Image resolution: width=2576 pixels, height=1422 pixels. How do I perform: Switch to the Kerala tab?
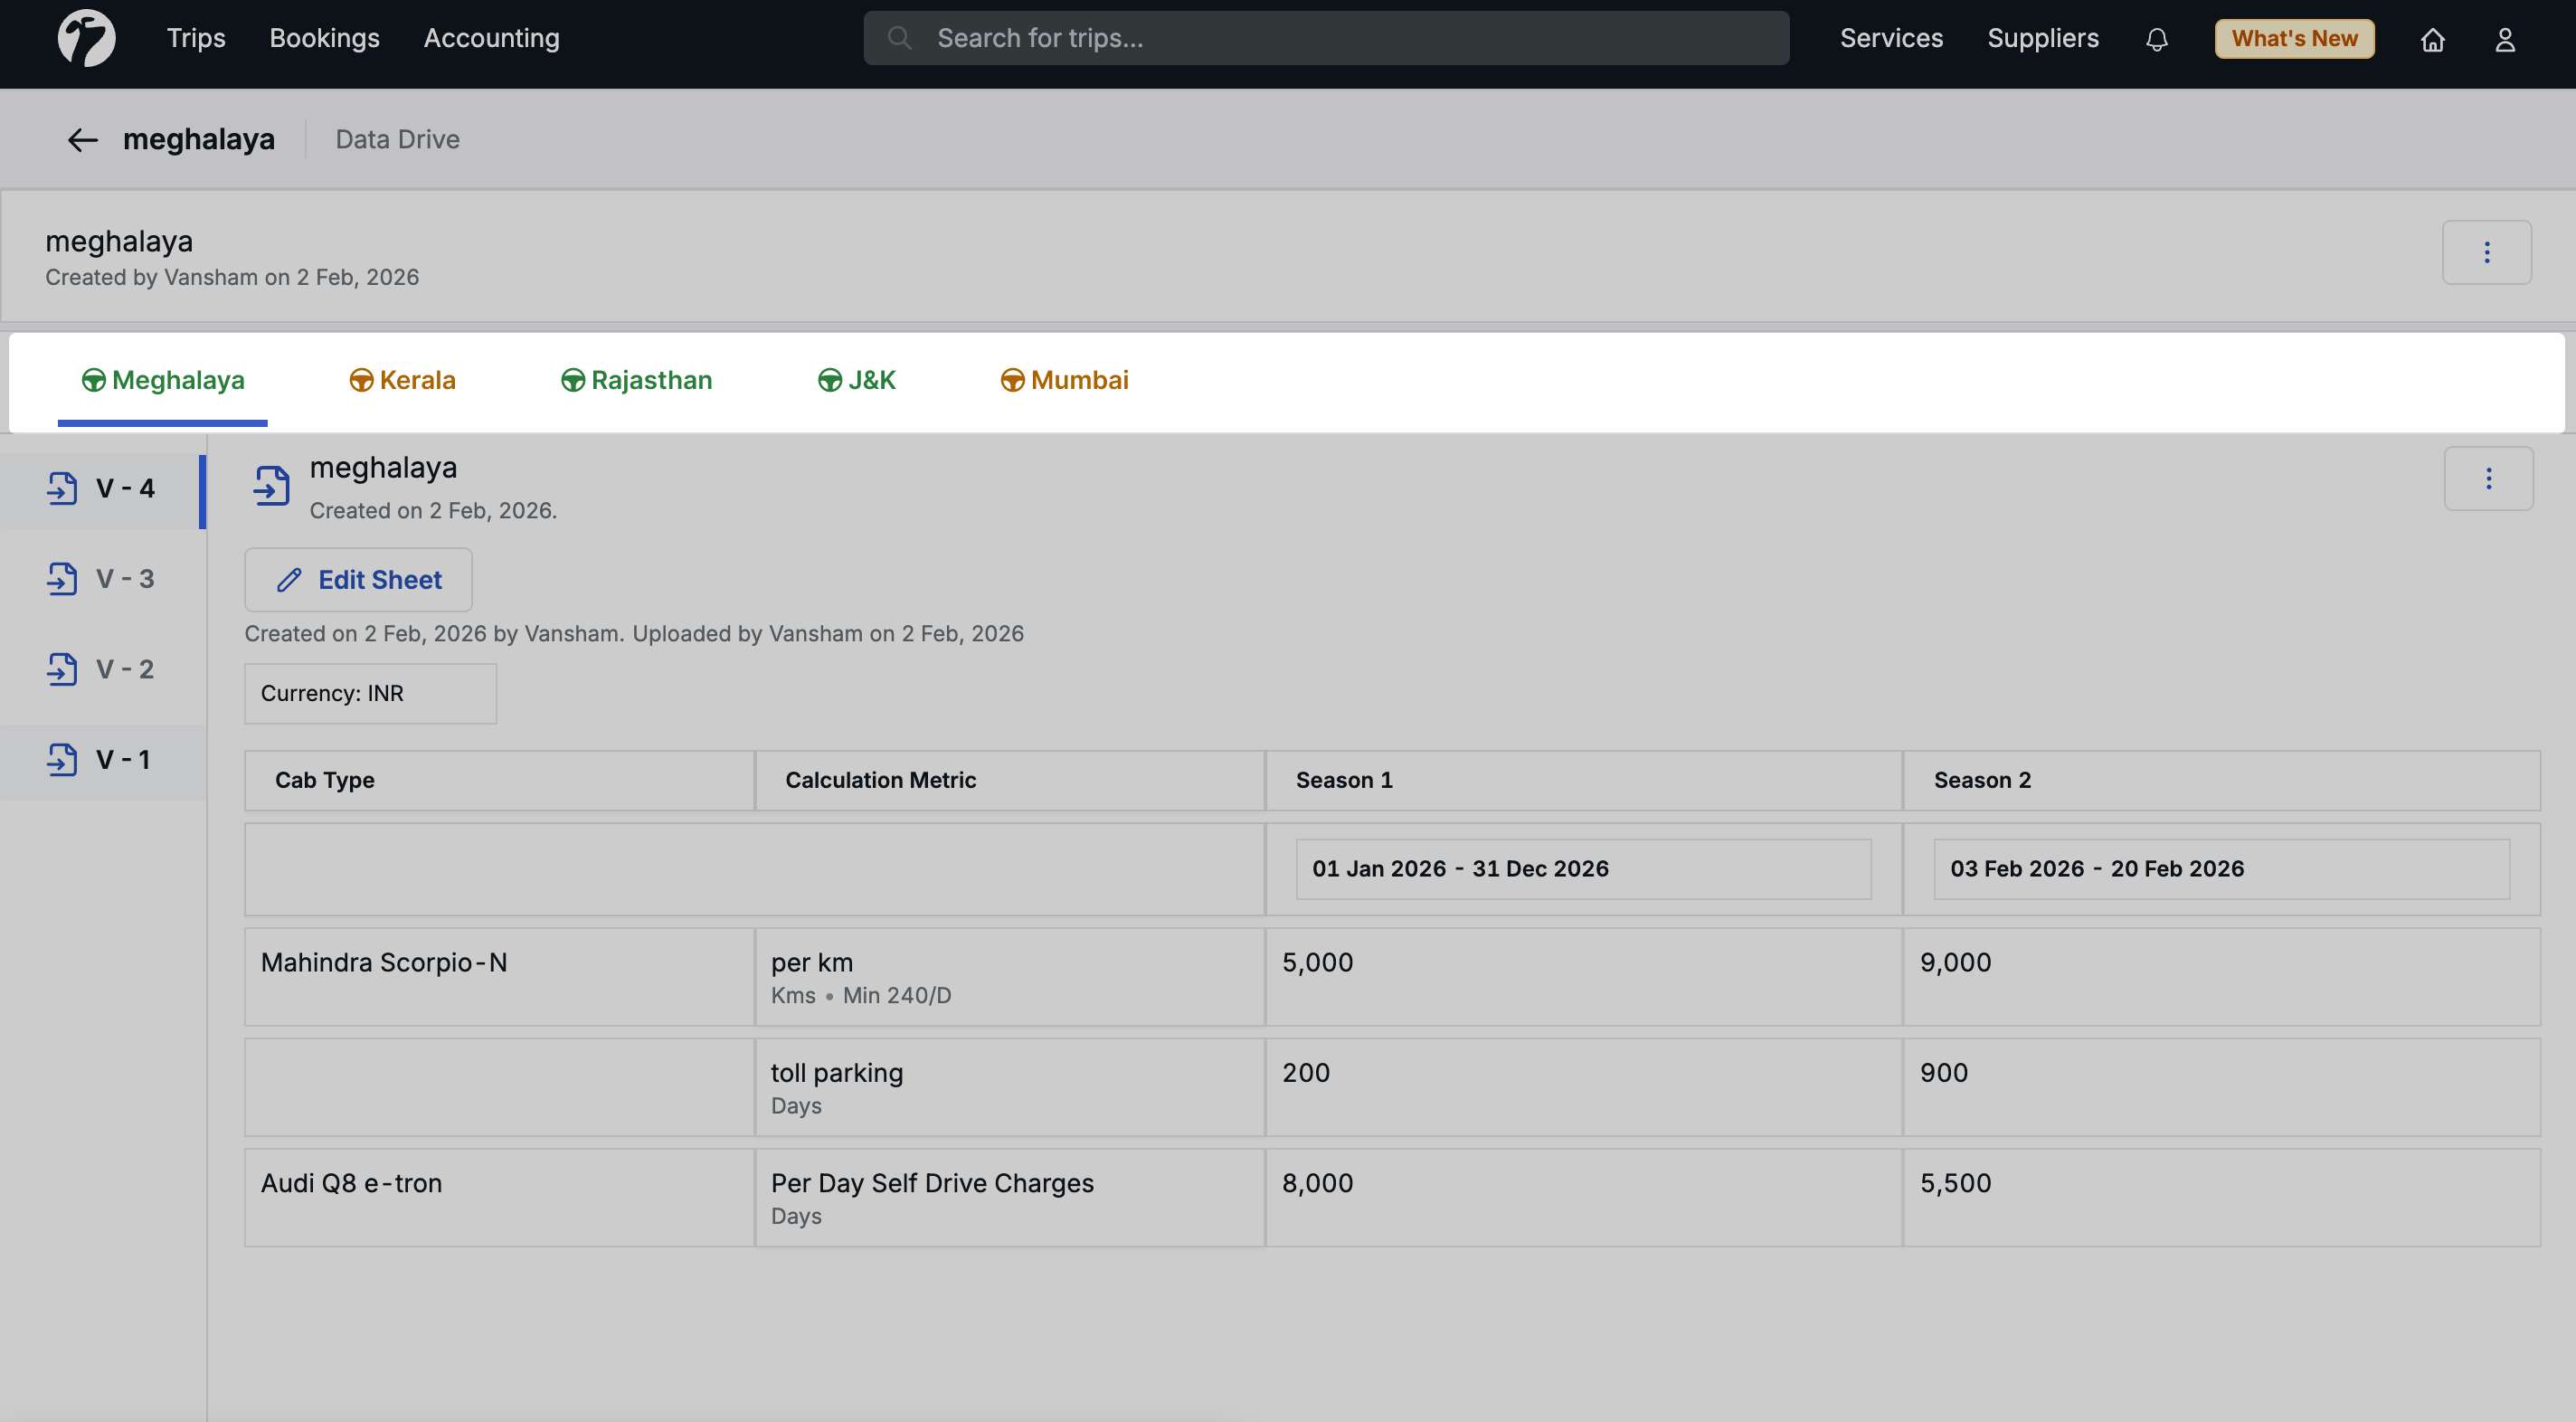point(402,380)
